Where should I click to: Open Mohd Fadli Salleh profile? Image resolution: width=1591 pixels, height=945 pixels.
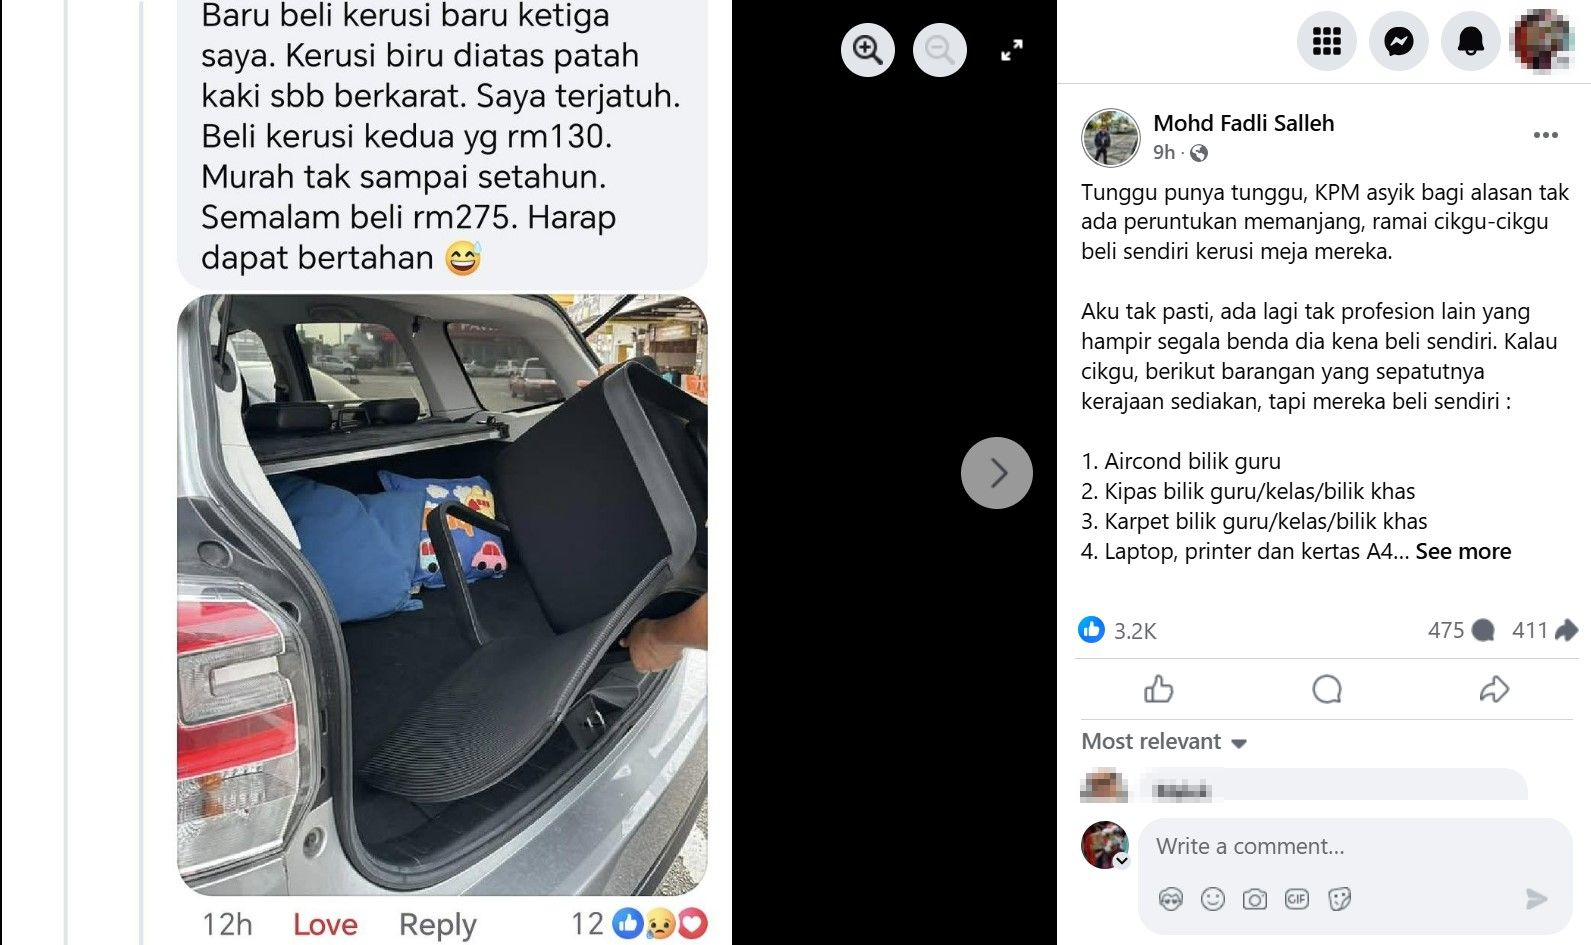pos(1243,123)
